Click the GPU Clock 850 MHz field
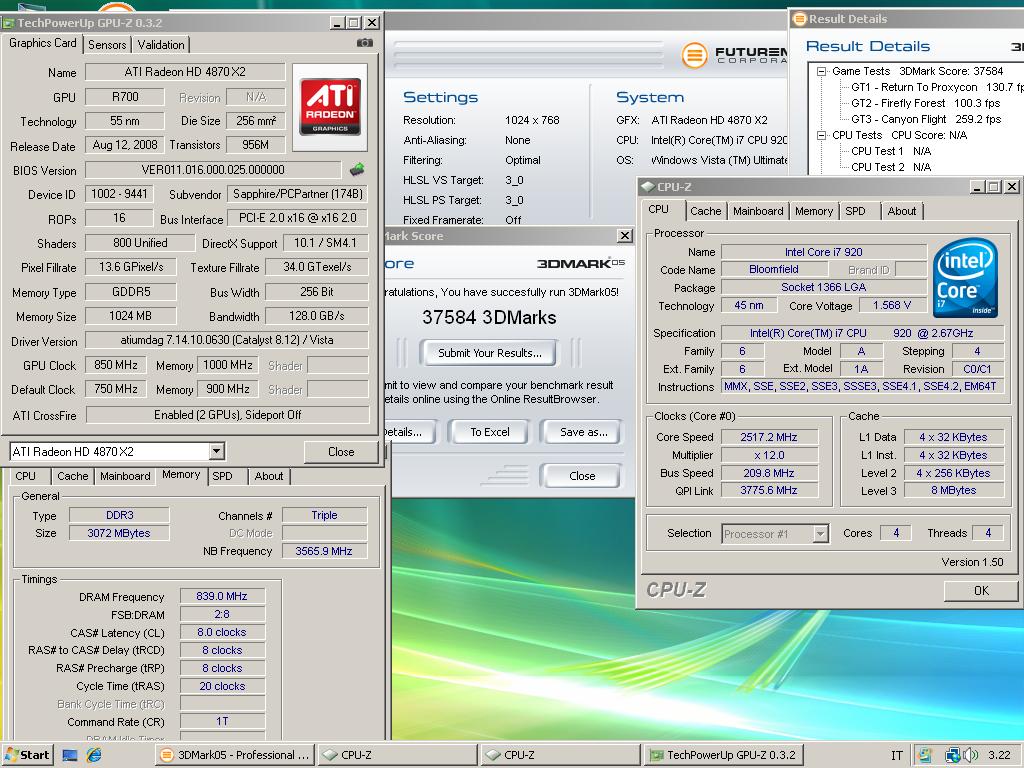This screenshot has width=1024, height=768. (116, 365)
